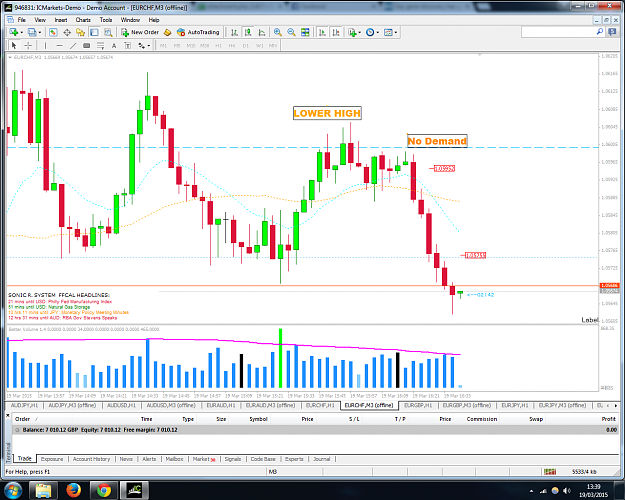625x500 pixels.
Task: Open Chrome from the taskbar
Action: (x=104, y=490)
